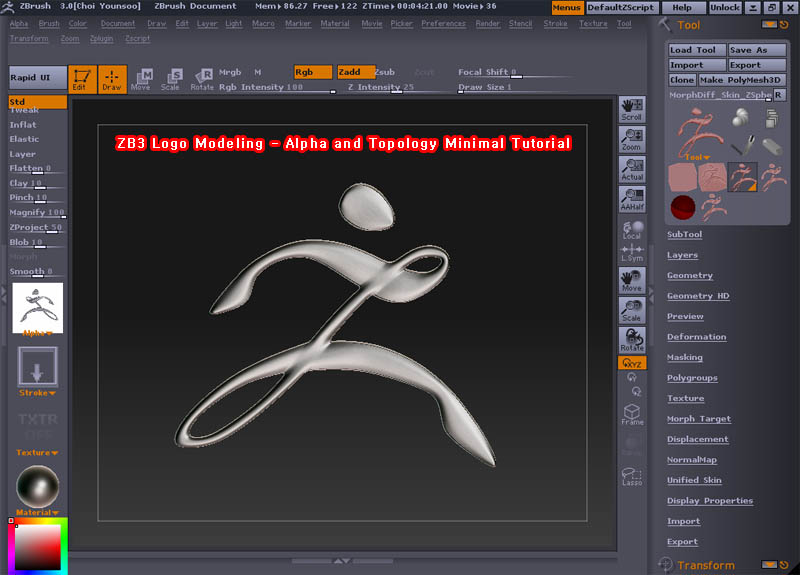The width and height of the screenshot is (800, 575).
Task: Toggle the Zadd sculpt mode
Action: 353,72
